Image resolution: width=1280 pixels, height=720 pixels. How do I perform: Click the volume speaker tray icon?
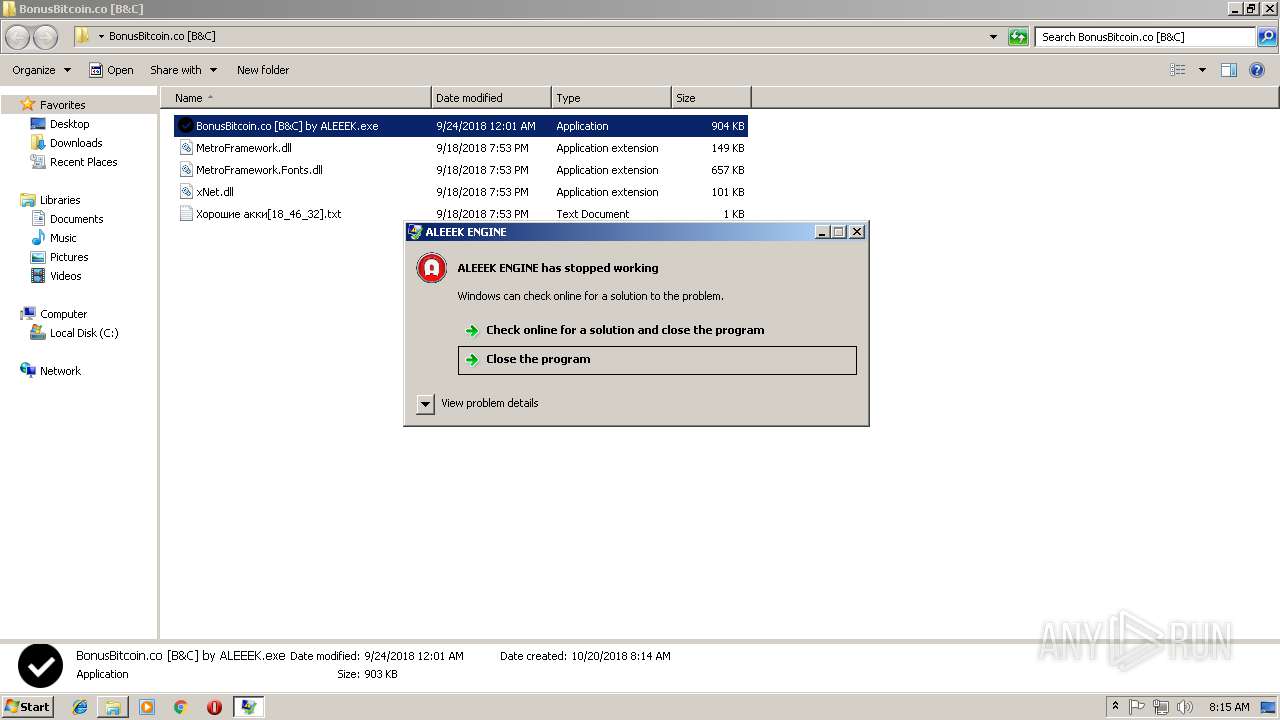1185,707
